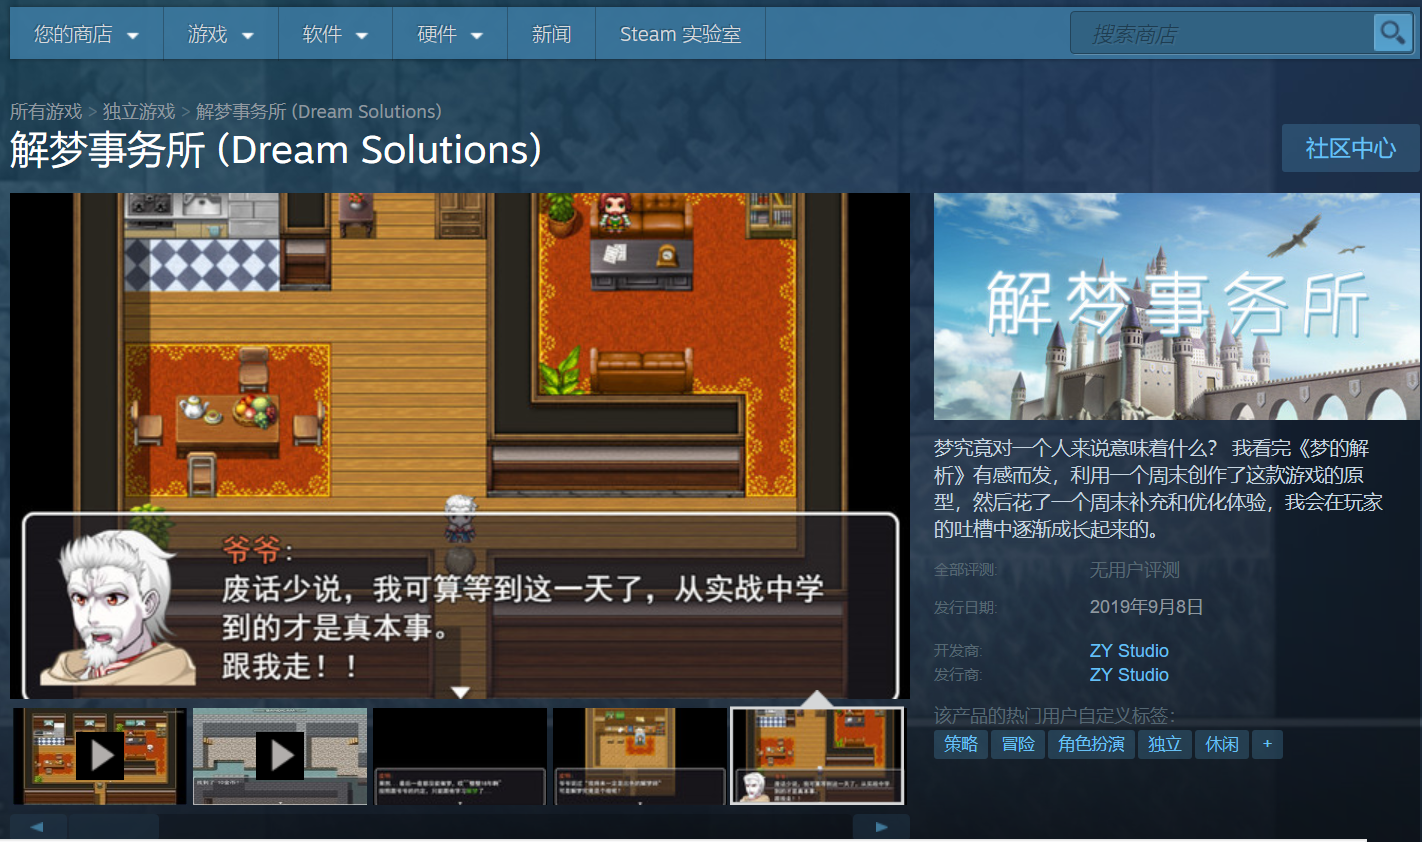Screen dimensions: 1422x842
Task: Go to 所有游戏 breadcrumb link
Action: [46, 111]
